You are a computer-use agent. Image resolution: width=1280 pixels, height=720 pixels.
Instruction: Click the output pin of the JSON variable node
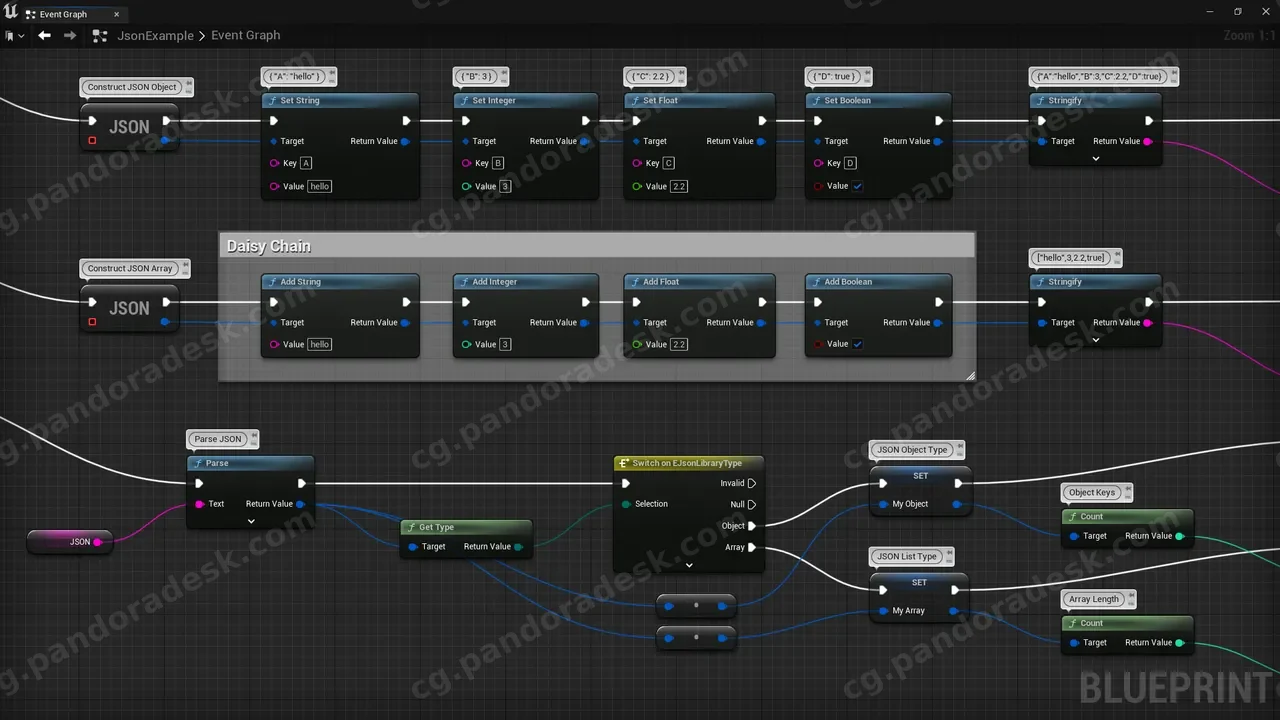[x=100, y=542]
